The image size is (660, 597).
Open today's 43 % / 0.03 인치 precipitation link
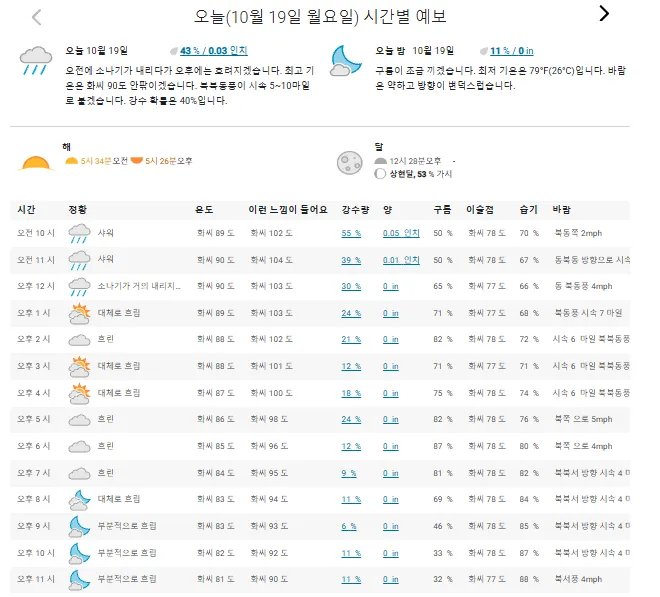click(214, 51)
